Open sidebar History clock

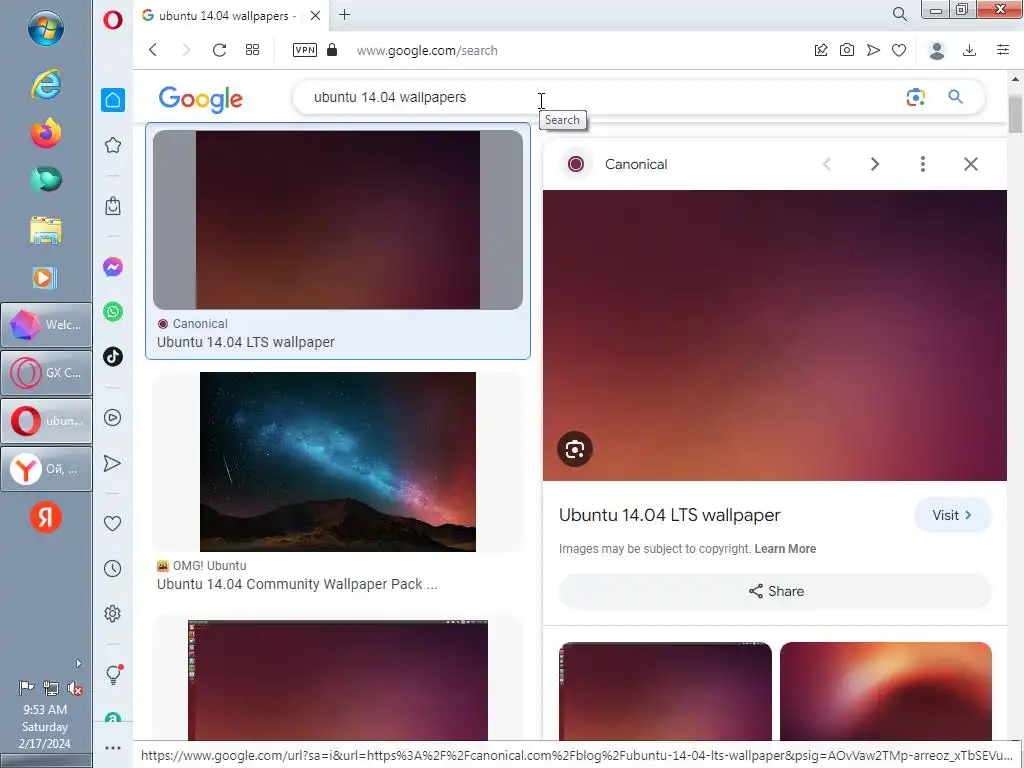[113, 568]
